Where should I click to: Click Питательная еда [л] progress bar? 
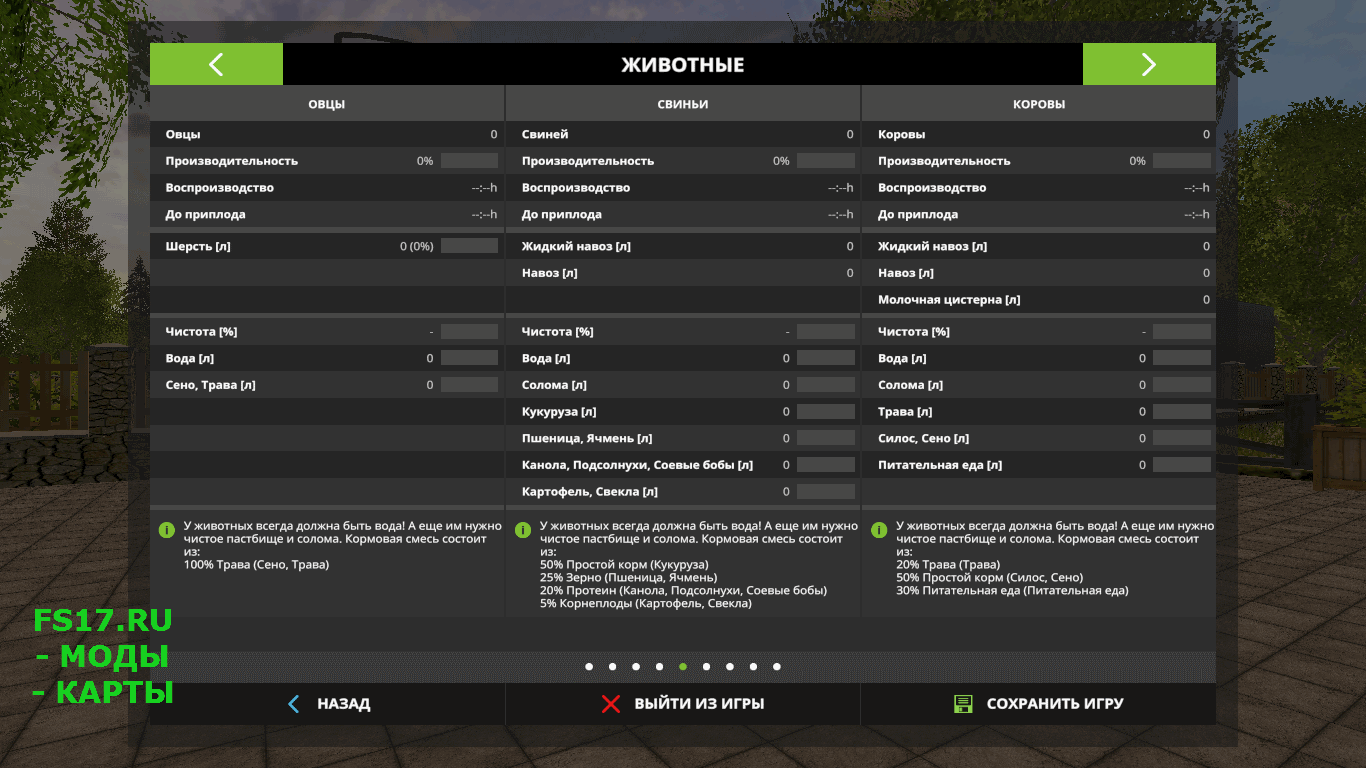pyautogui.click(x=1182, y=465)
